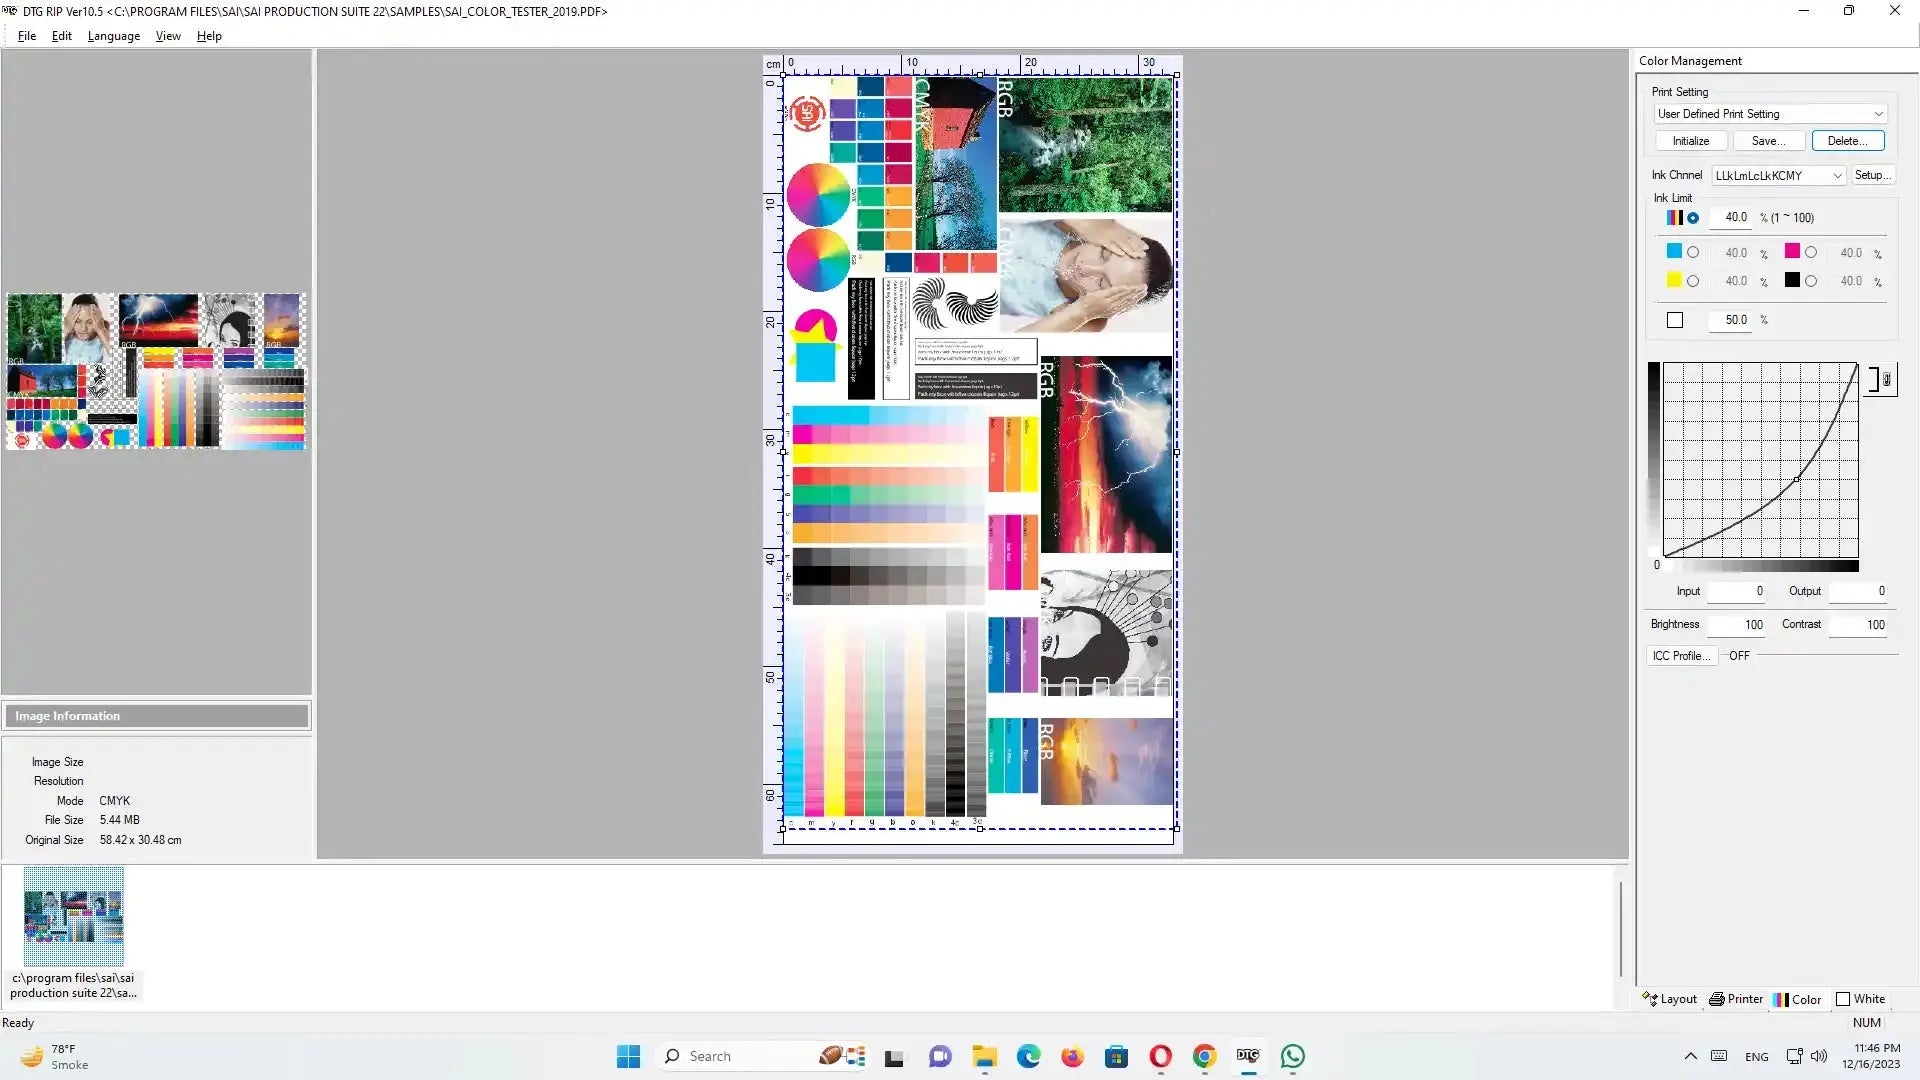Select the cyan channel radio button
Viewport: 1920px width, 1080px height.
click(x=1693, y=252)
